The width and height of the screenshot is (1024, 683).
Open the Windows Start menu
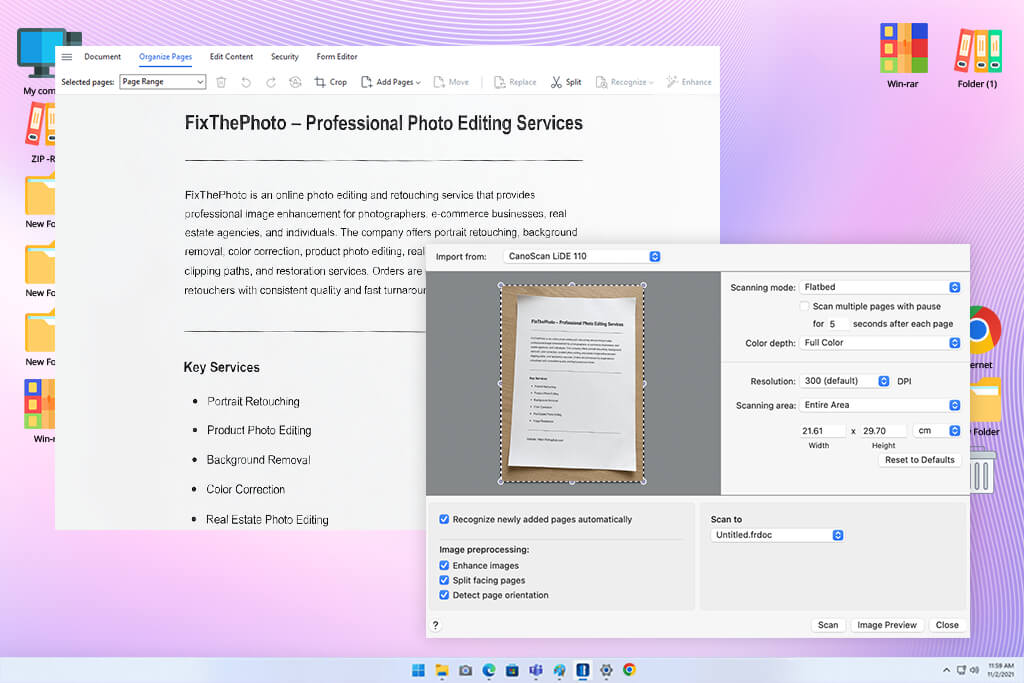tap(419, 670)
